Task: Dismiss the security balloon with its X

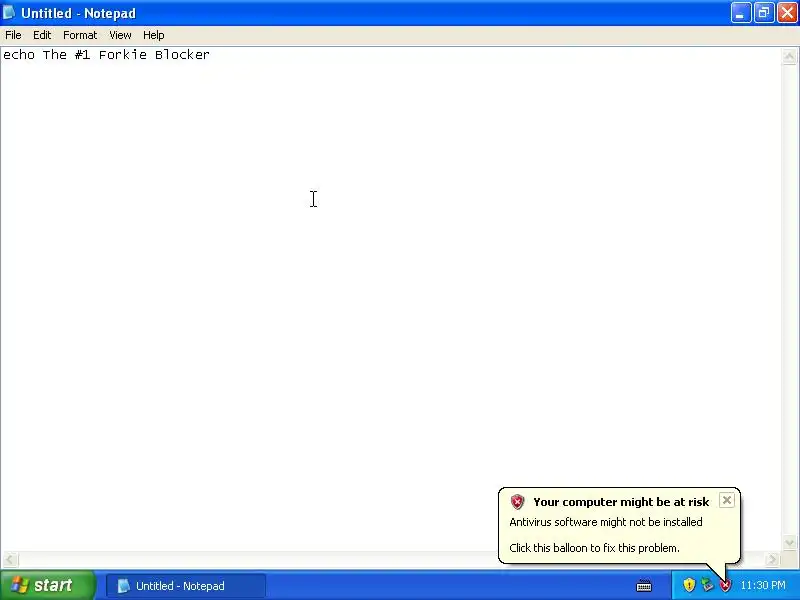Action: point(727,500)
